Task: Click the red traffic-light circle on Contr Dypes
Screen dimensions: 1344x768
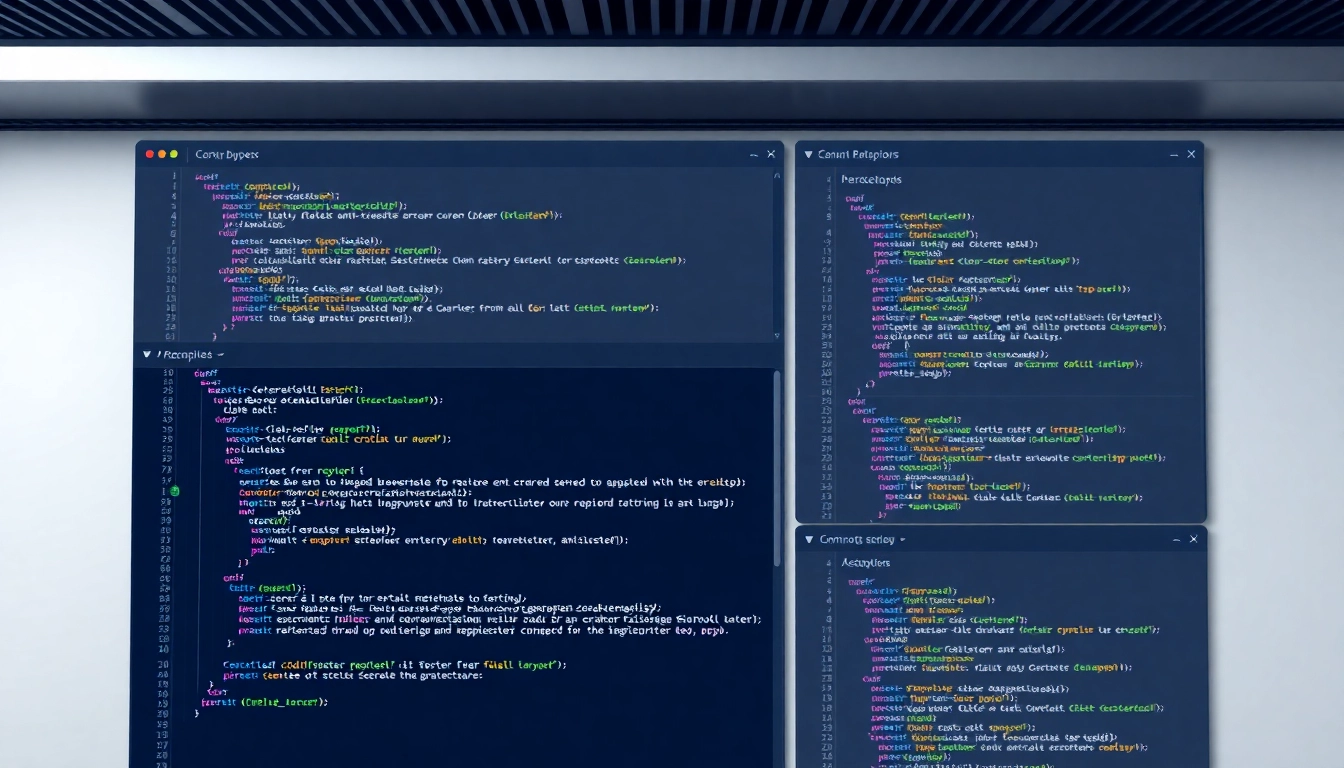Action: click(x=148, y=155)
